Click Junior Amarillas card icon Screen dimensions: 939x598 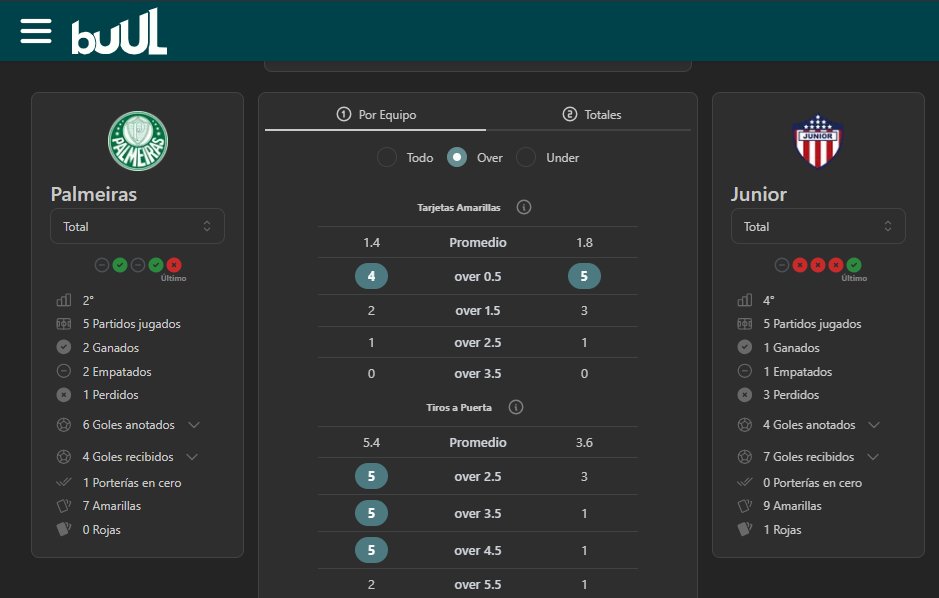[744, 506]
